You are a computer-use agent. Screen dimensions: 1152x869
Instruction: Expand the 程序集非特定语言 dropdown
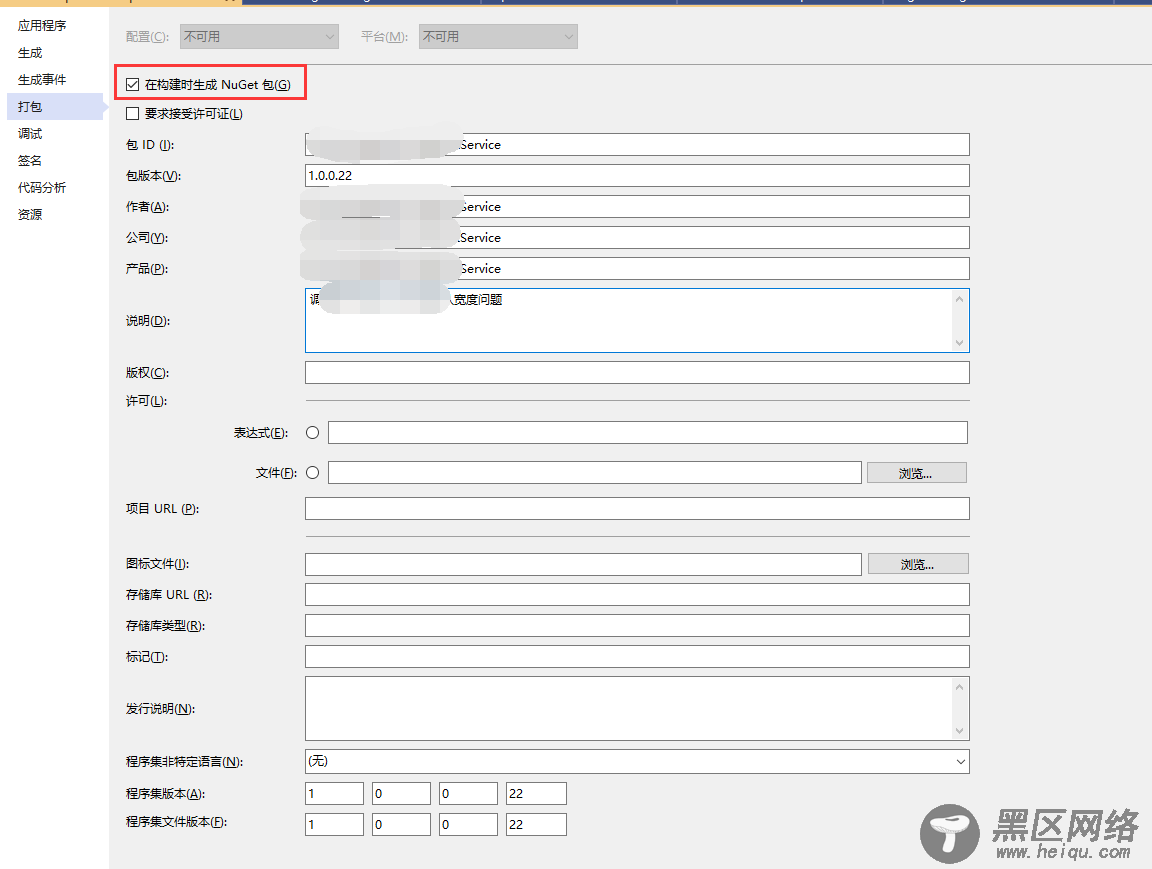[637, 762]
